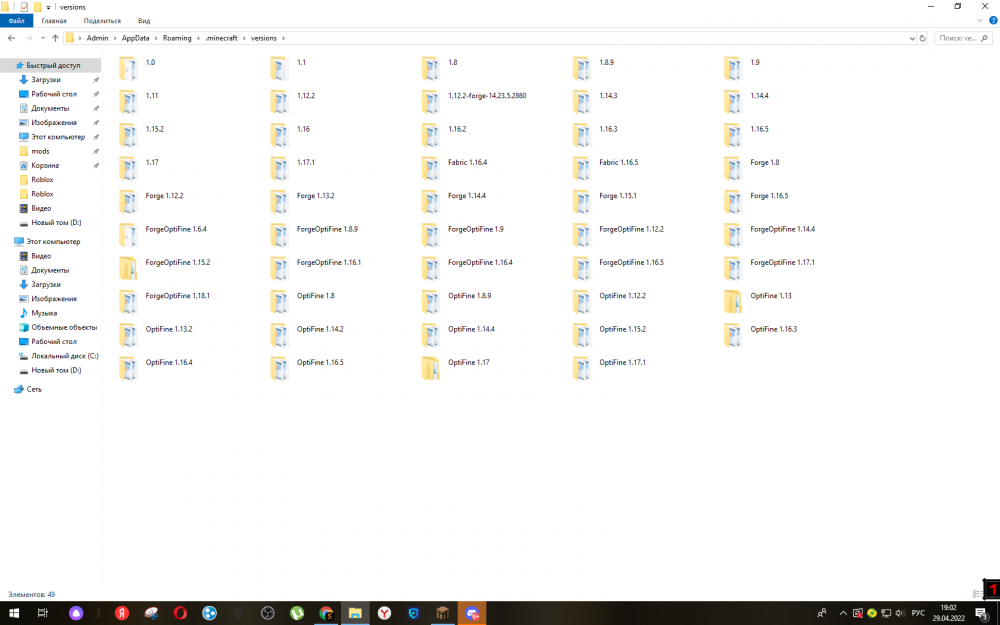Select the 1.12.2-forge-14.23.5.2860 folder icon

(x=430, y=101)
